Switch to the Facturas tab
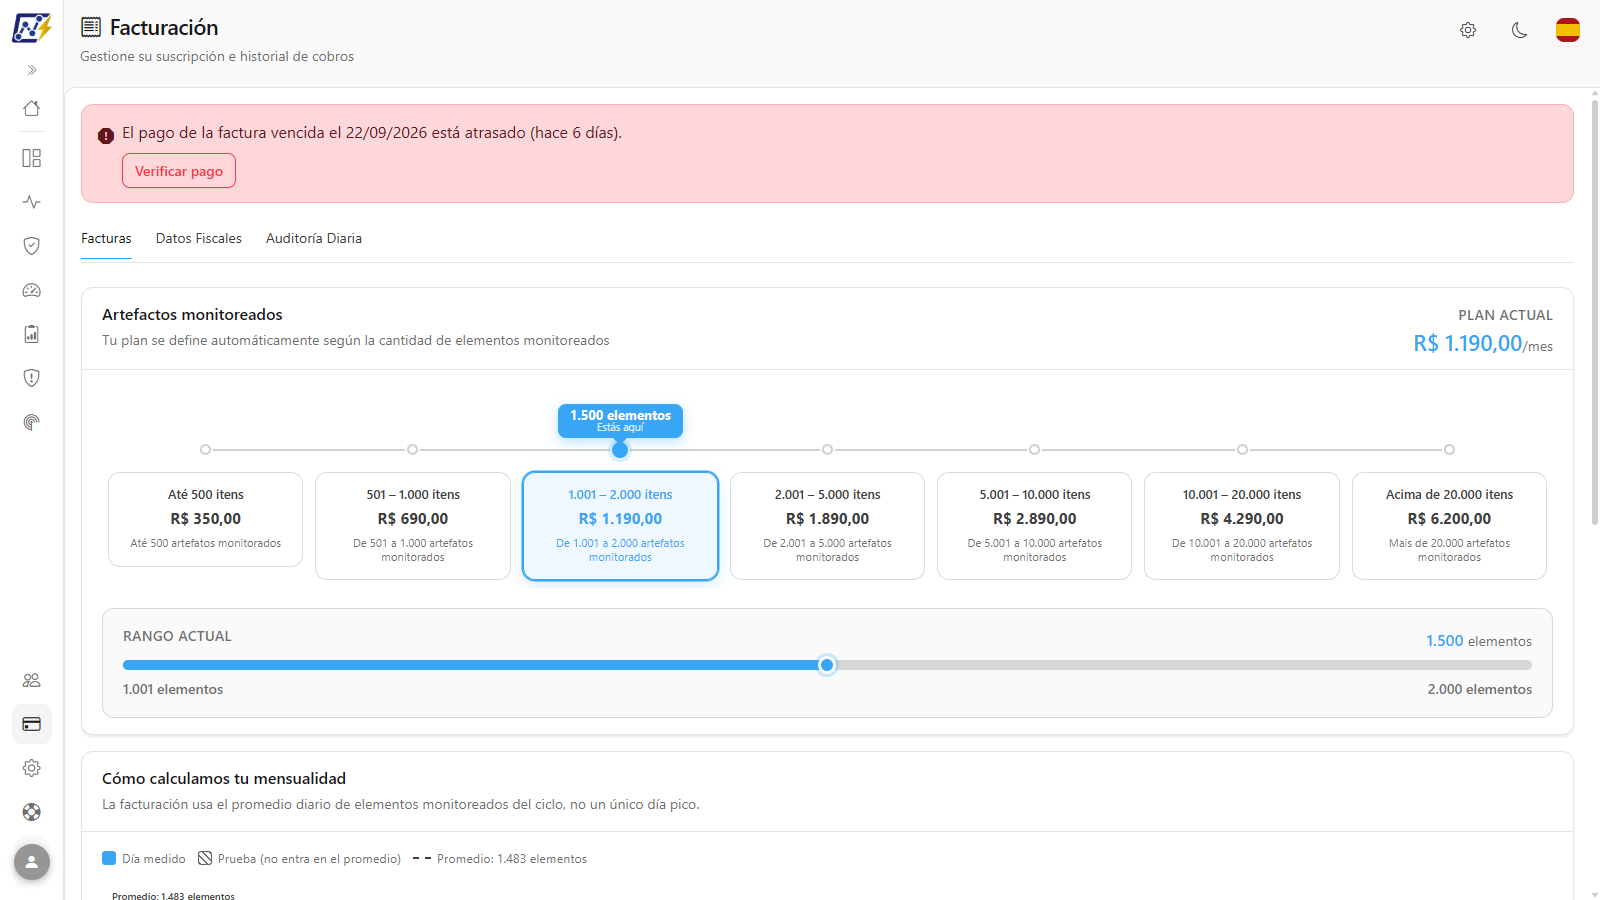Image resolution: width=1600 pixels, height=900 pixels. coord(106,238)
